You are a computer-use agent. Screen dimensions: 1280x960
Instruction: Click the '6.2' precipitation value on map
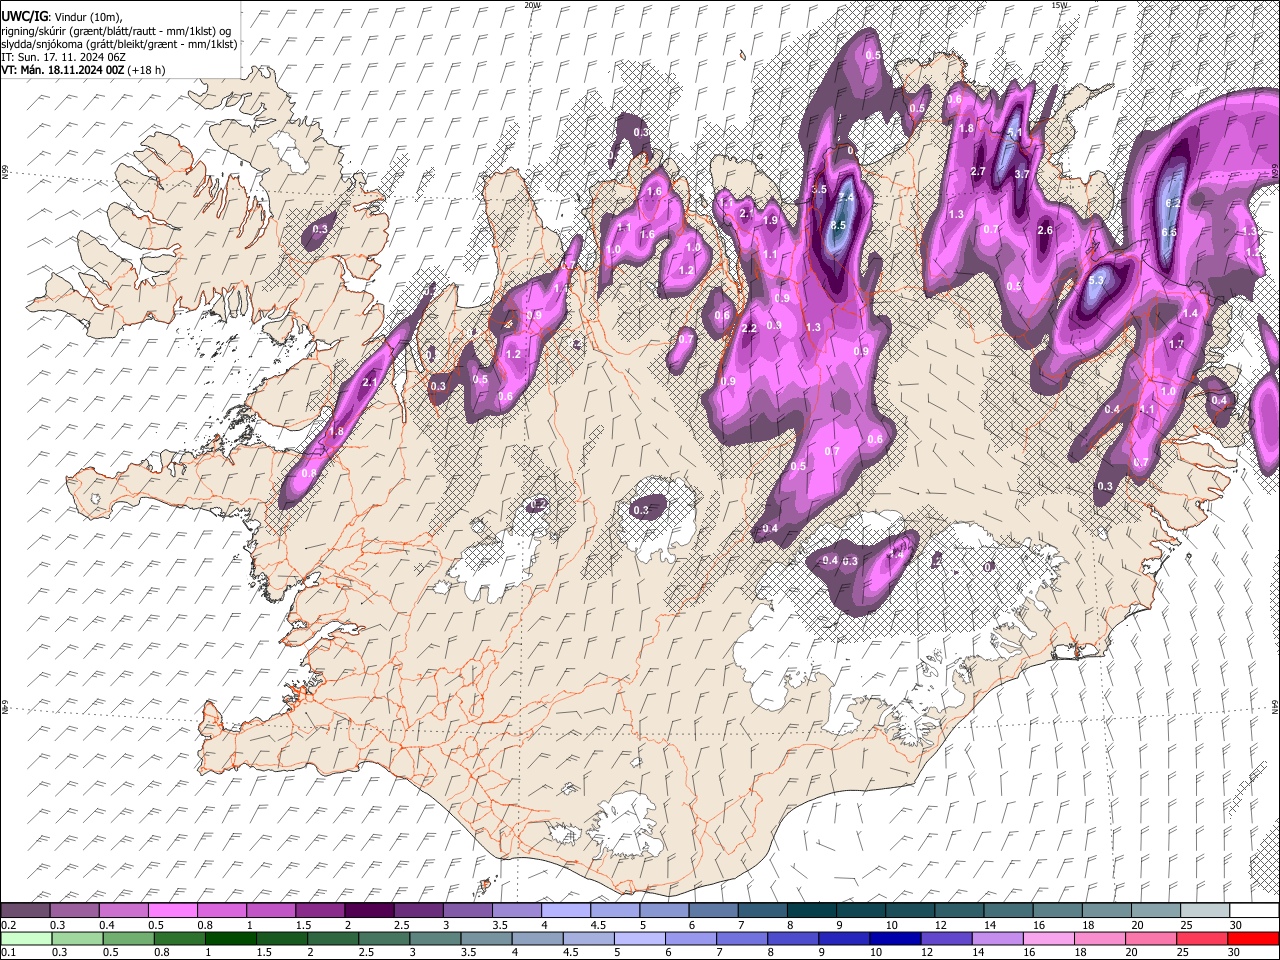(1174, 203)
